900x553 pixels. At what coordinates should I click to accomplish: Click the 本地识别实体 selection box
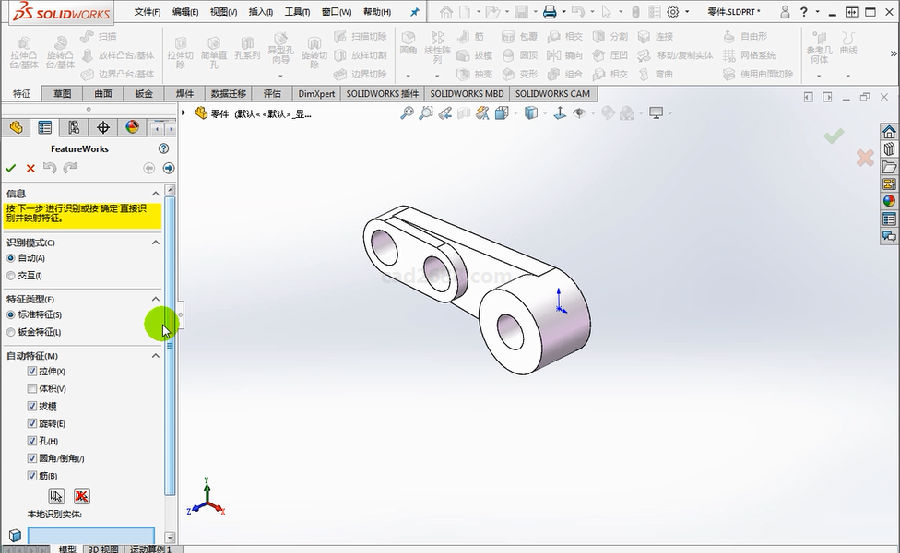91,535
